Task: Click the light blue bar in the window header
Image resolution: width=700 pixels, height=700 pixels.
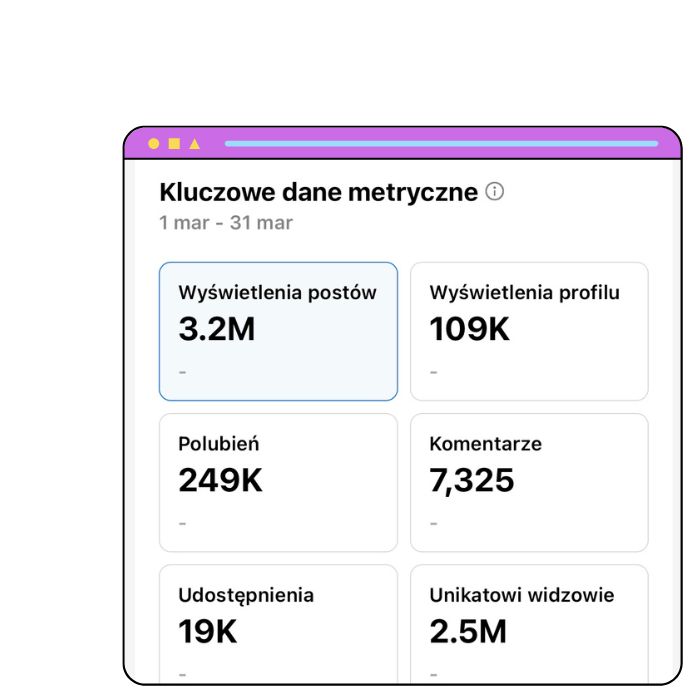Action: (x=441, y=144)
